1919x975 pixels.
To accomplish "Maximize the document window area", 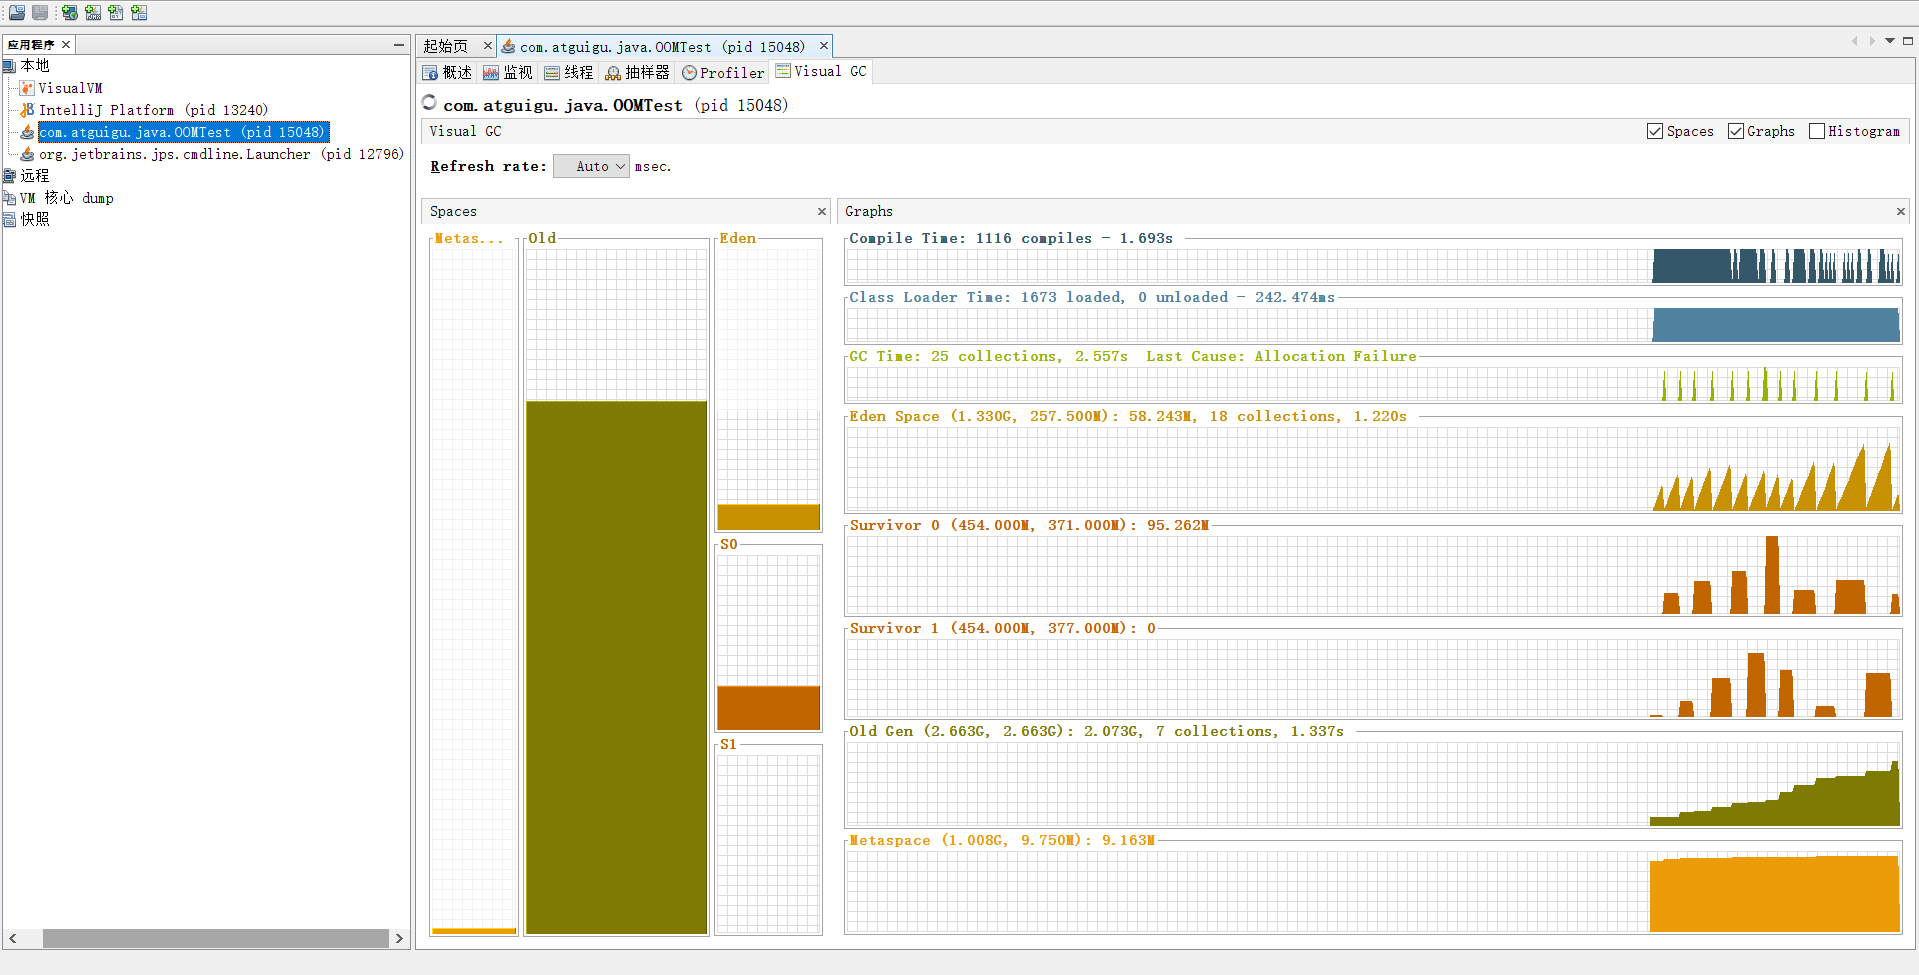I will coord(1908,41).
